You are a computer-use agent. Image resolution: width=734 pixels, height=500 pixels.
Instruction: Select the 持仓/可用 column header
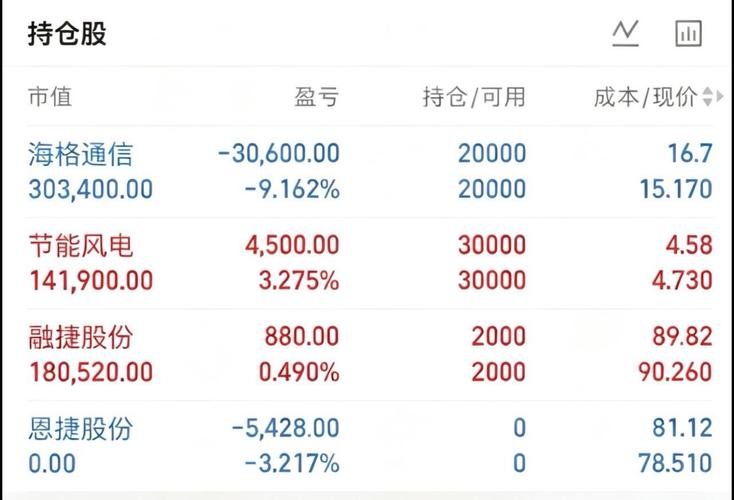click(x=474, y=97)
